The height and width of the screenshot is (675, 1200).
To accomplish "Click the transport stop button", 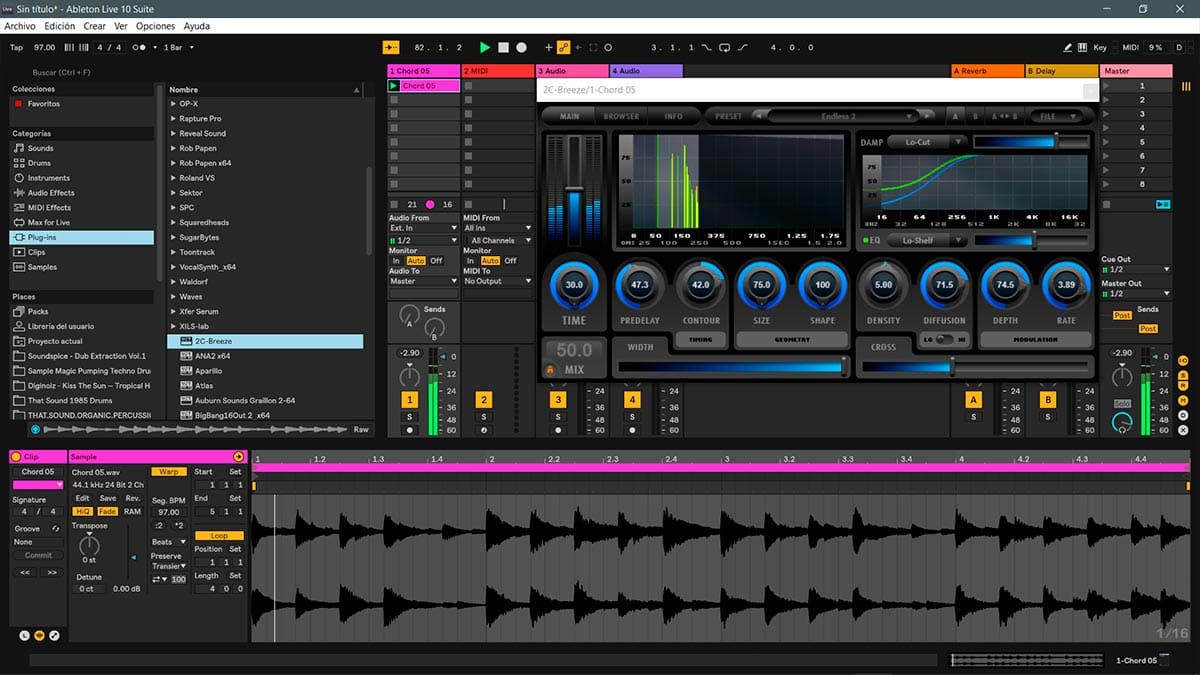I will click(503, 47).
